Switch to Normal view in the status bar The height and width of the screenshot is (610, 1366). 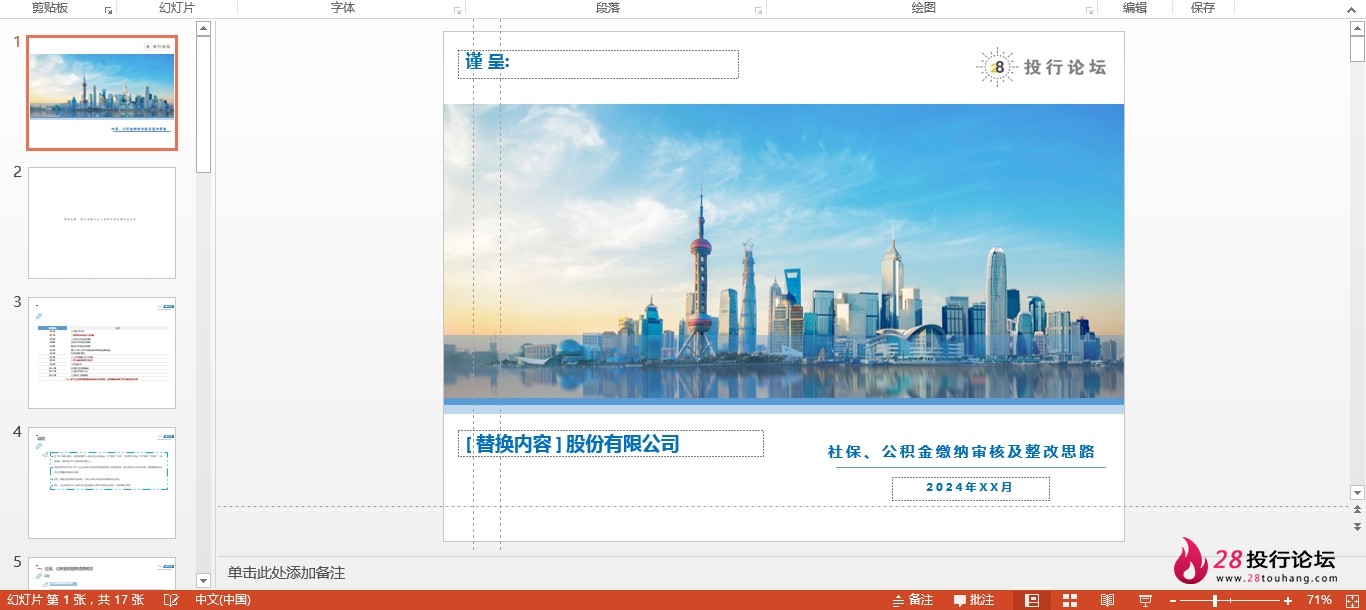[1033, 600]
